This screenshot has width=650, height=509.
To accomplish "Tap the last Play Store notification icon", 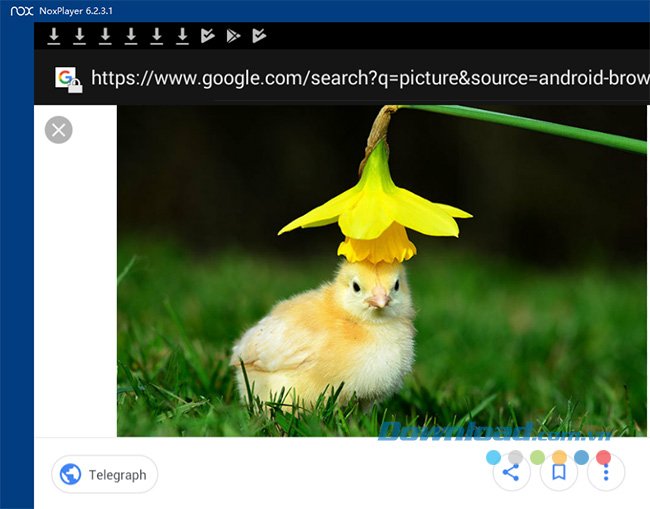I will tap(260, 36).
